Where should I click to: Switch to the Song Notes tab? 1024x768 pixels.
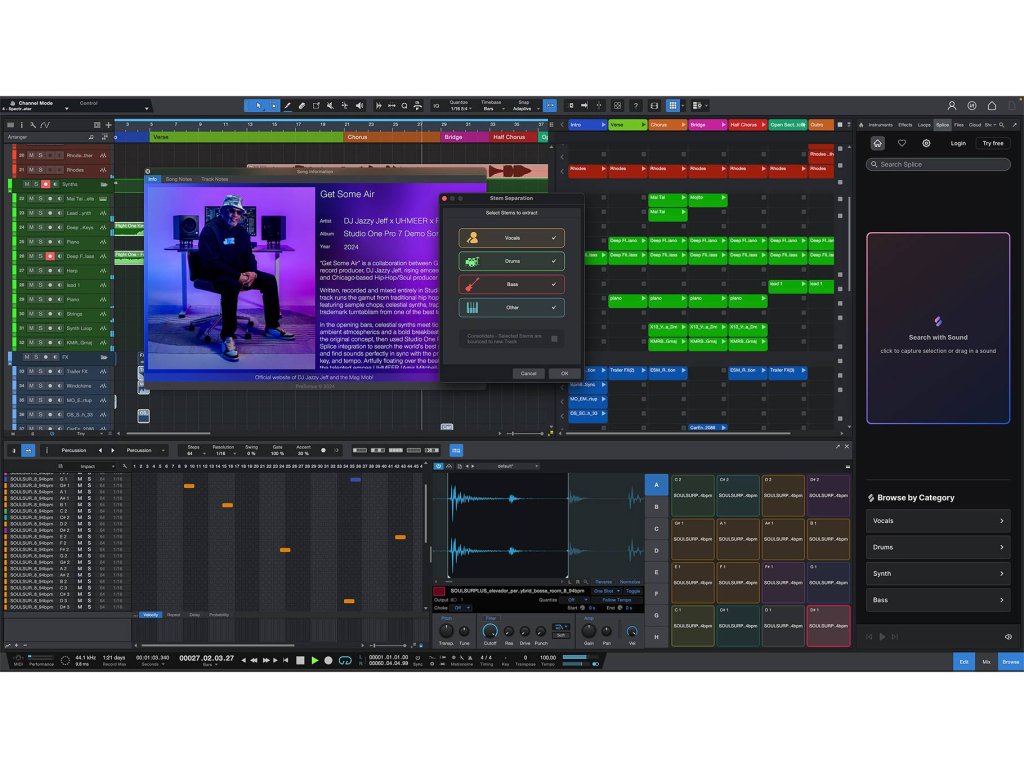click(178, 179)
